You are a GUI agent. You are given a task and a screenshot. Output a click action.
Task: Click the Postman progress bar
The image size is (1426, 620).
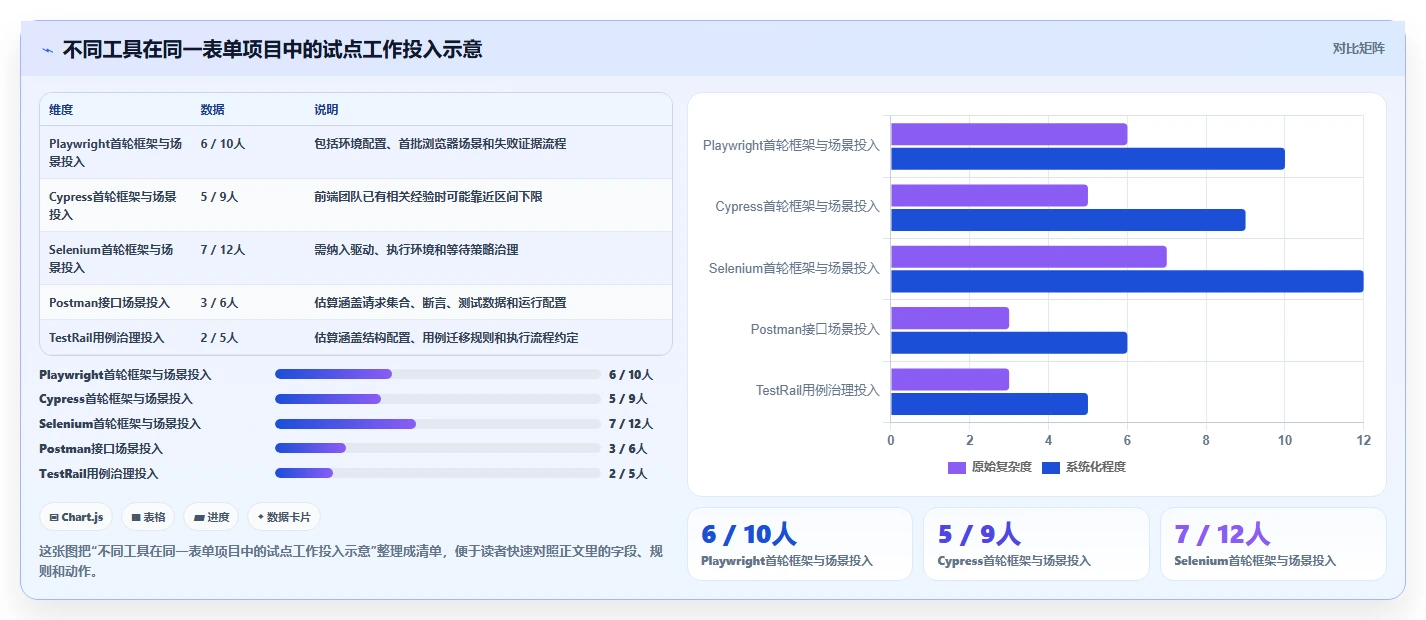pos(438,449)
